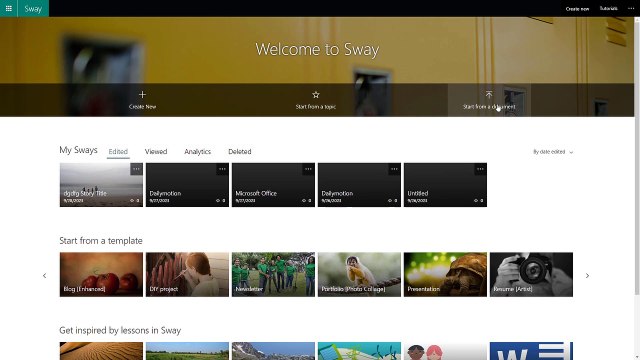Click the My Sways heading

tap(78, 150)
